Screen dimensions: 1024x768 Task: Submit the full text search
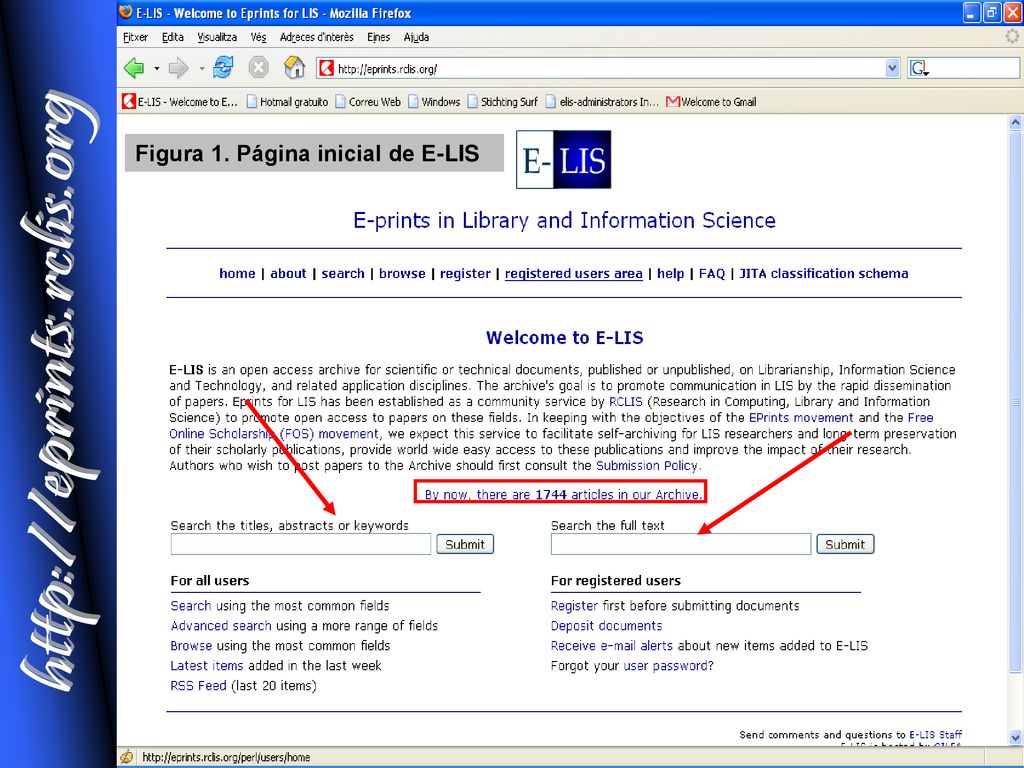(845, 544)
